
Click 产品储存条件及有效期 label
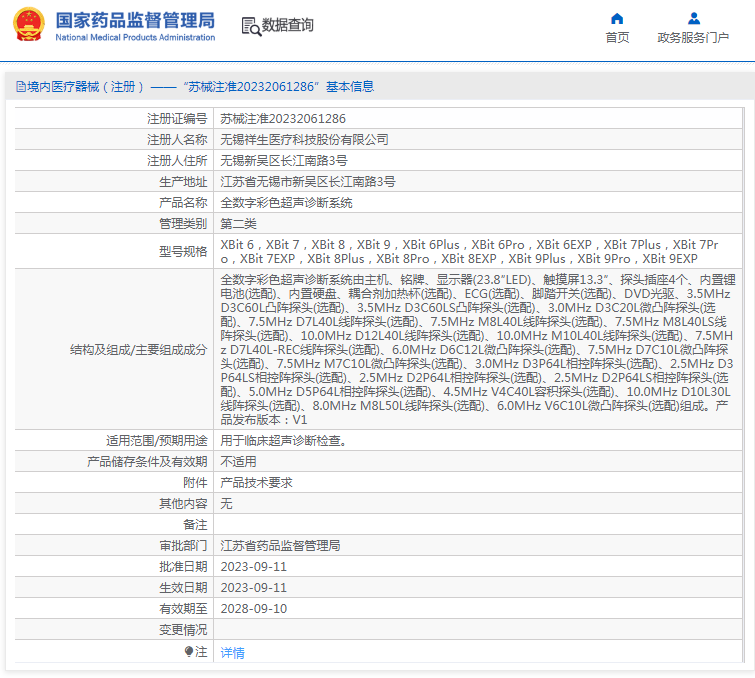[147, 462]
